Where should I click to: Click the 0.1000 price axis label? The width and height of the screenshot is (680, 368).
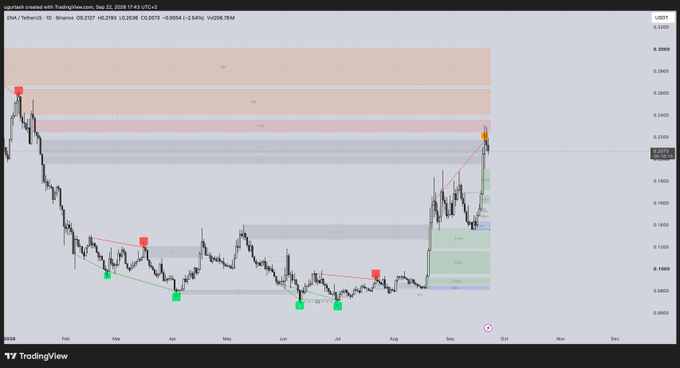pyautogui.click(x=661, y=269)
